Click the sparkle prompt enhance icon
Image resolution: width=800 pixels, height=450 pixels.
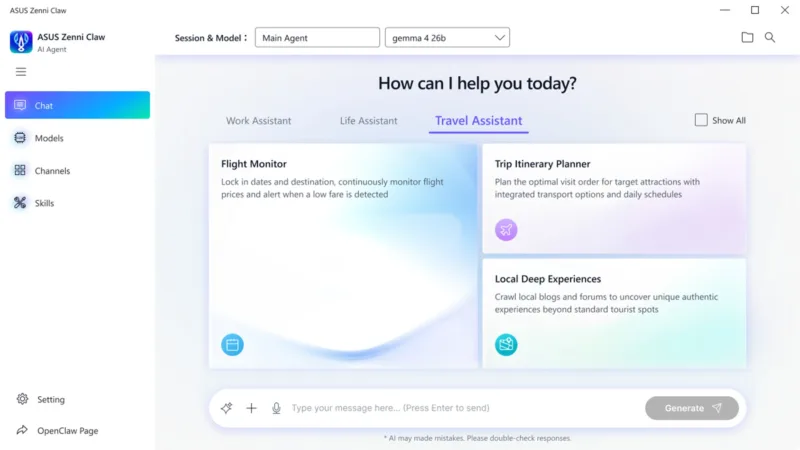[227, 408]
